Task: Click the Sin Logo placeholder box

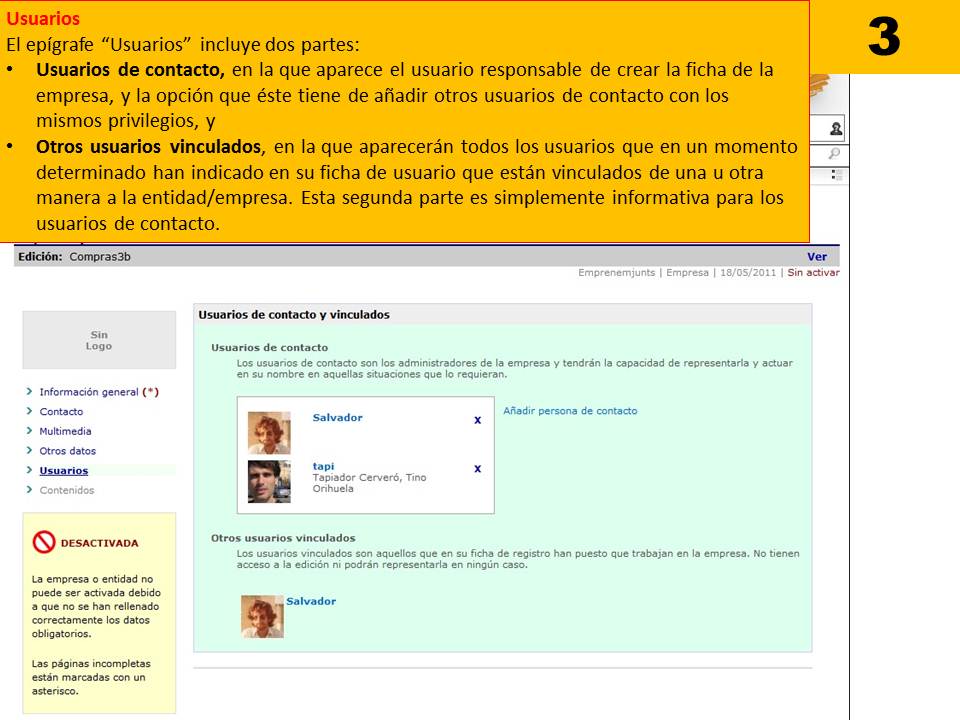Action: (98, 340)
